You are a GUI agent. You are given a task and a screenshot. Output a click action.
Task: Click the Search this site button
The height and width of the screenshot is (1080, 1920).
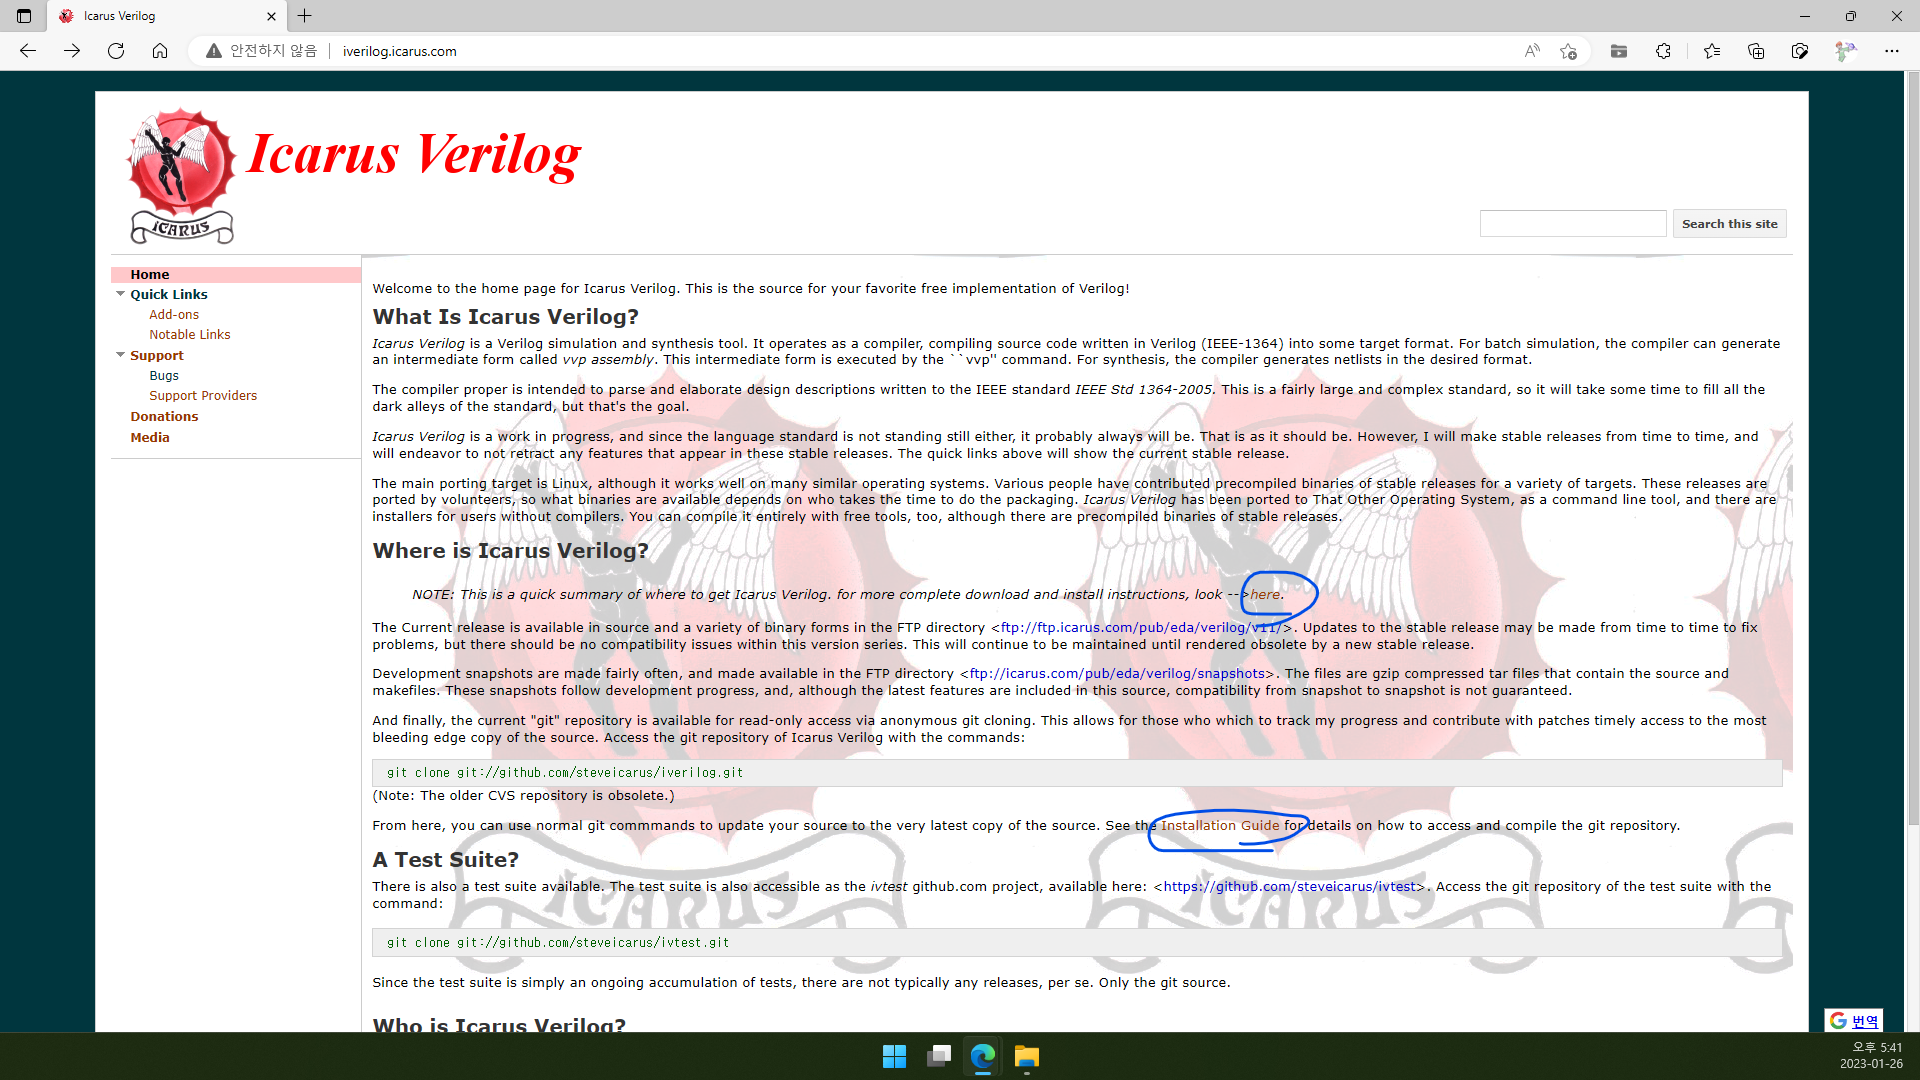[x=1730, y=223]
